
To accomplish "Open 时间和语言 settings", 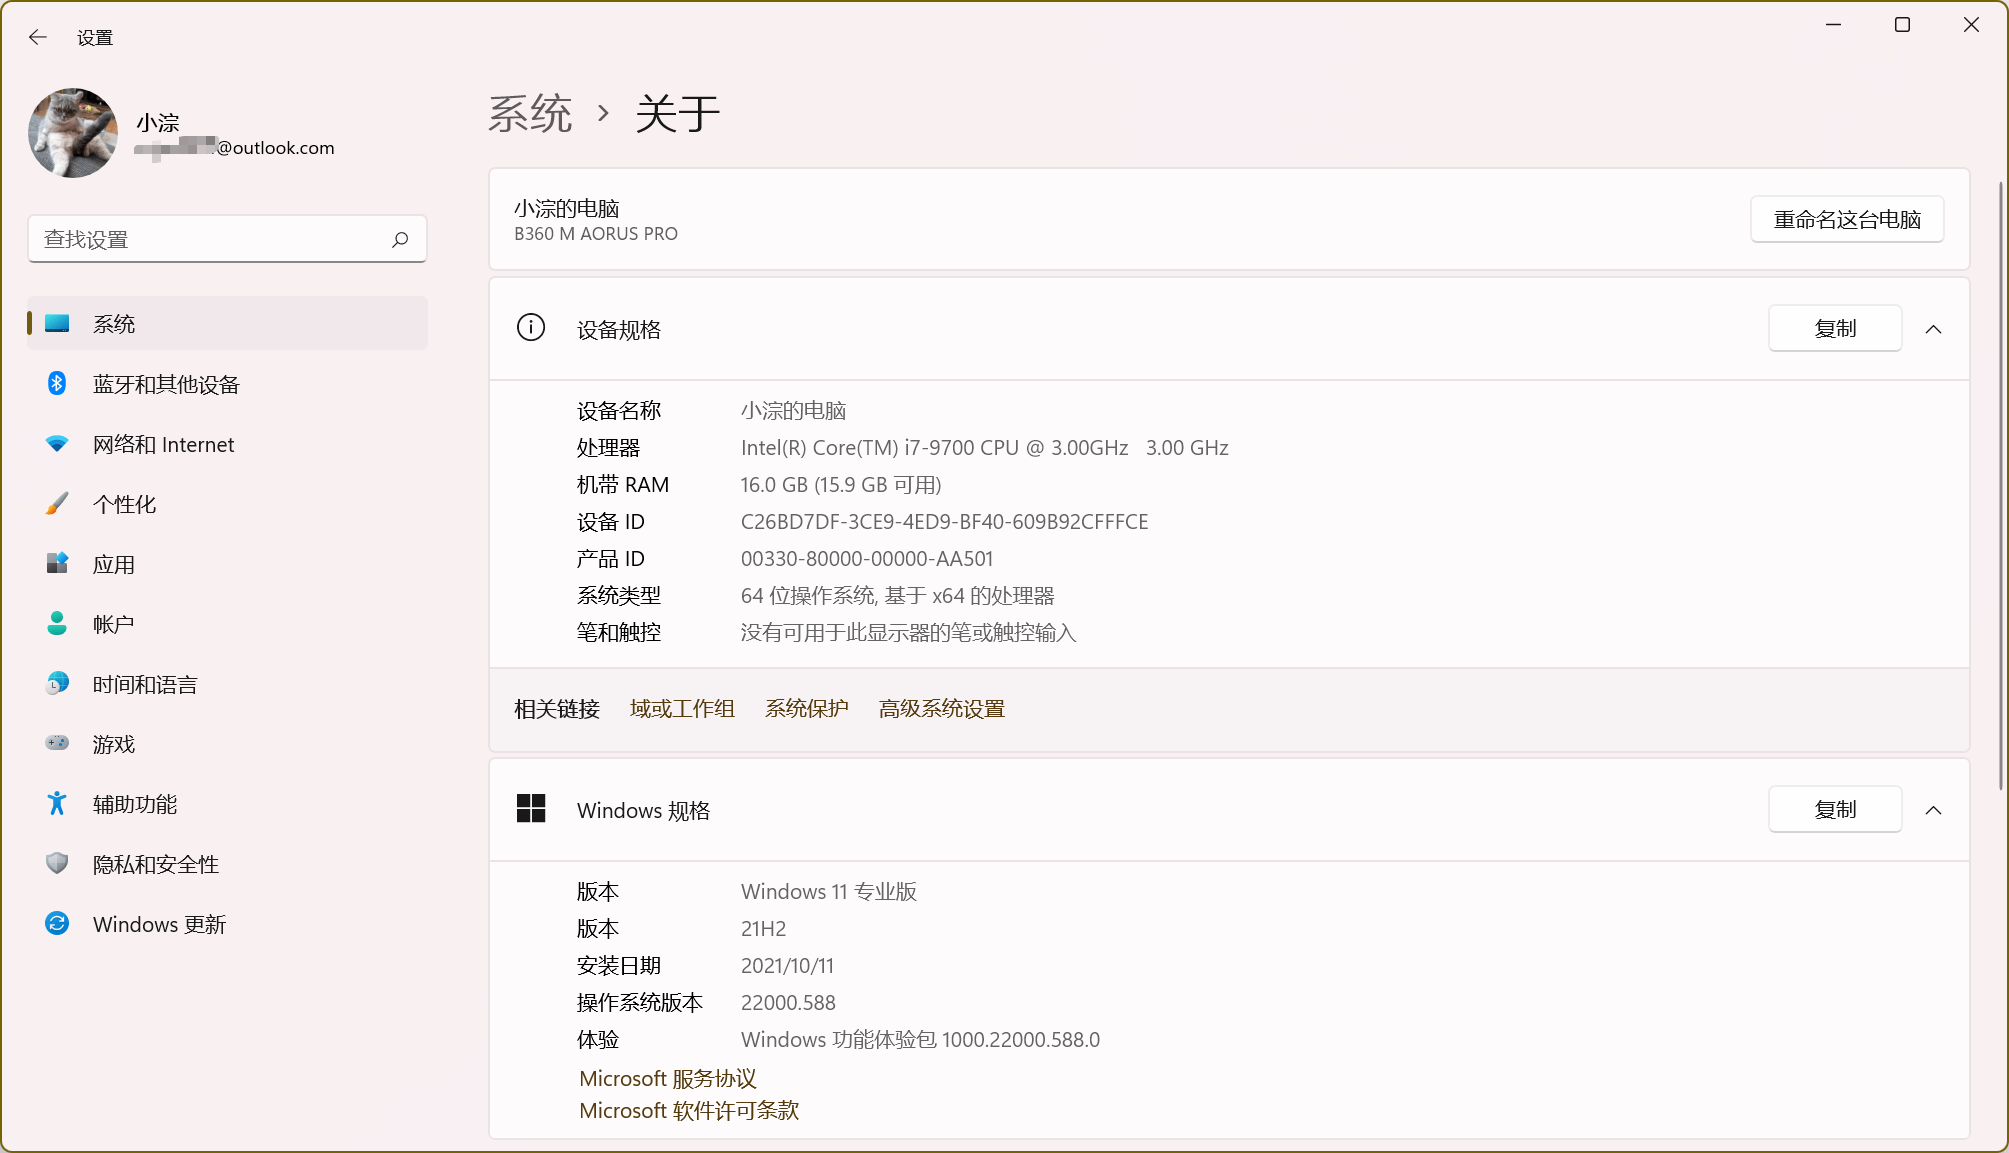I will [143, 684].
